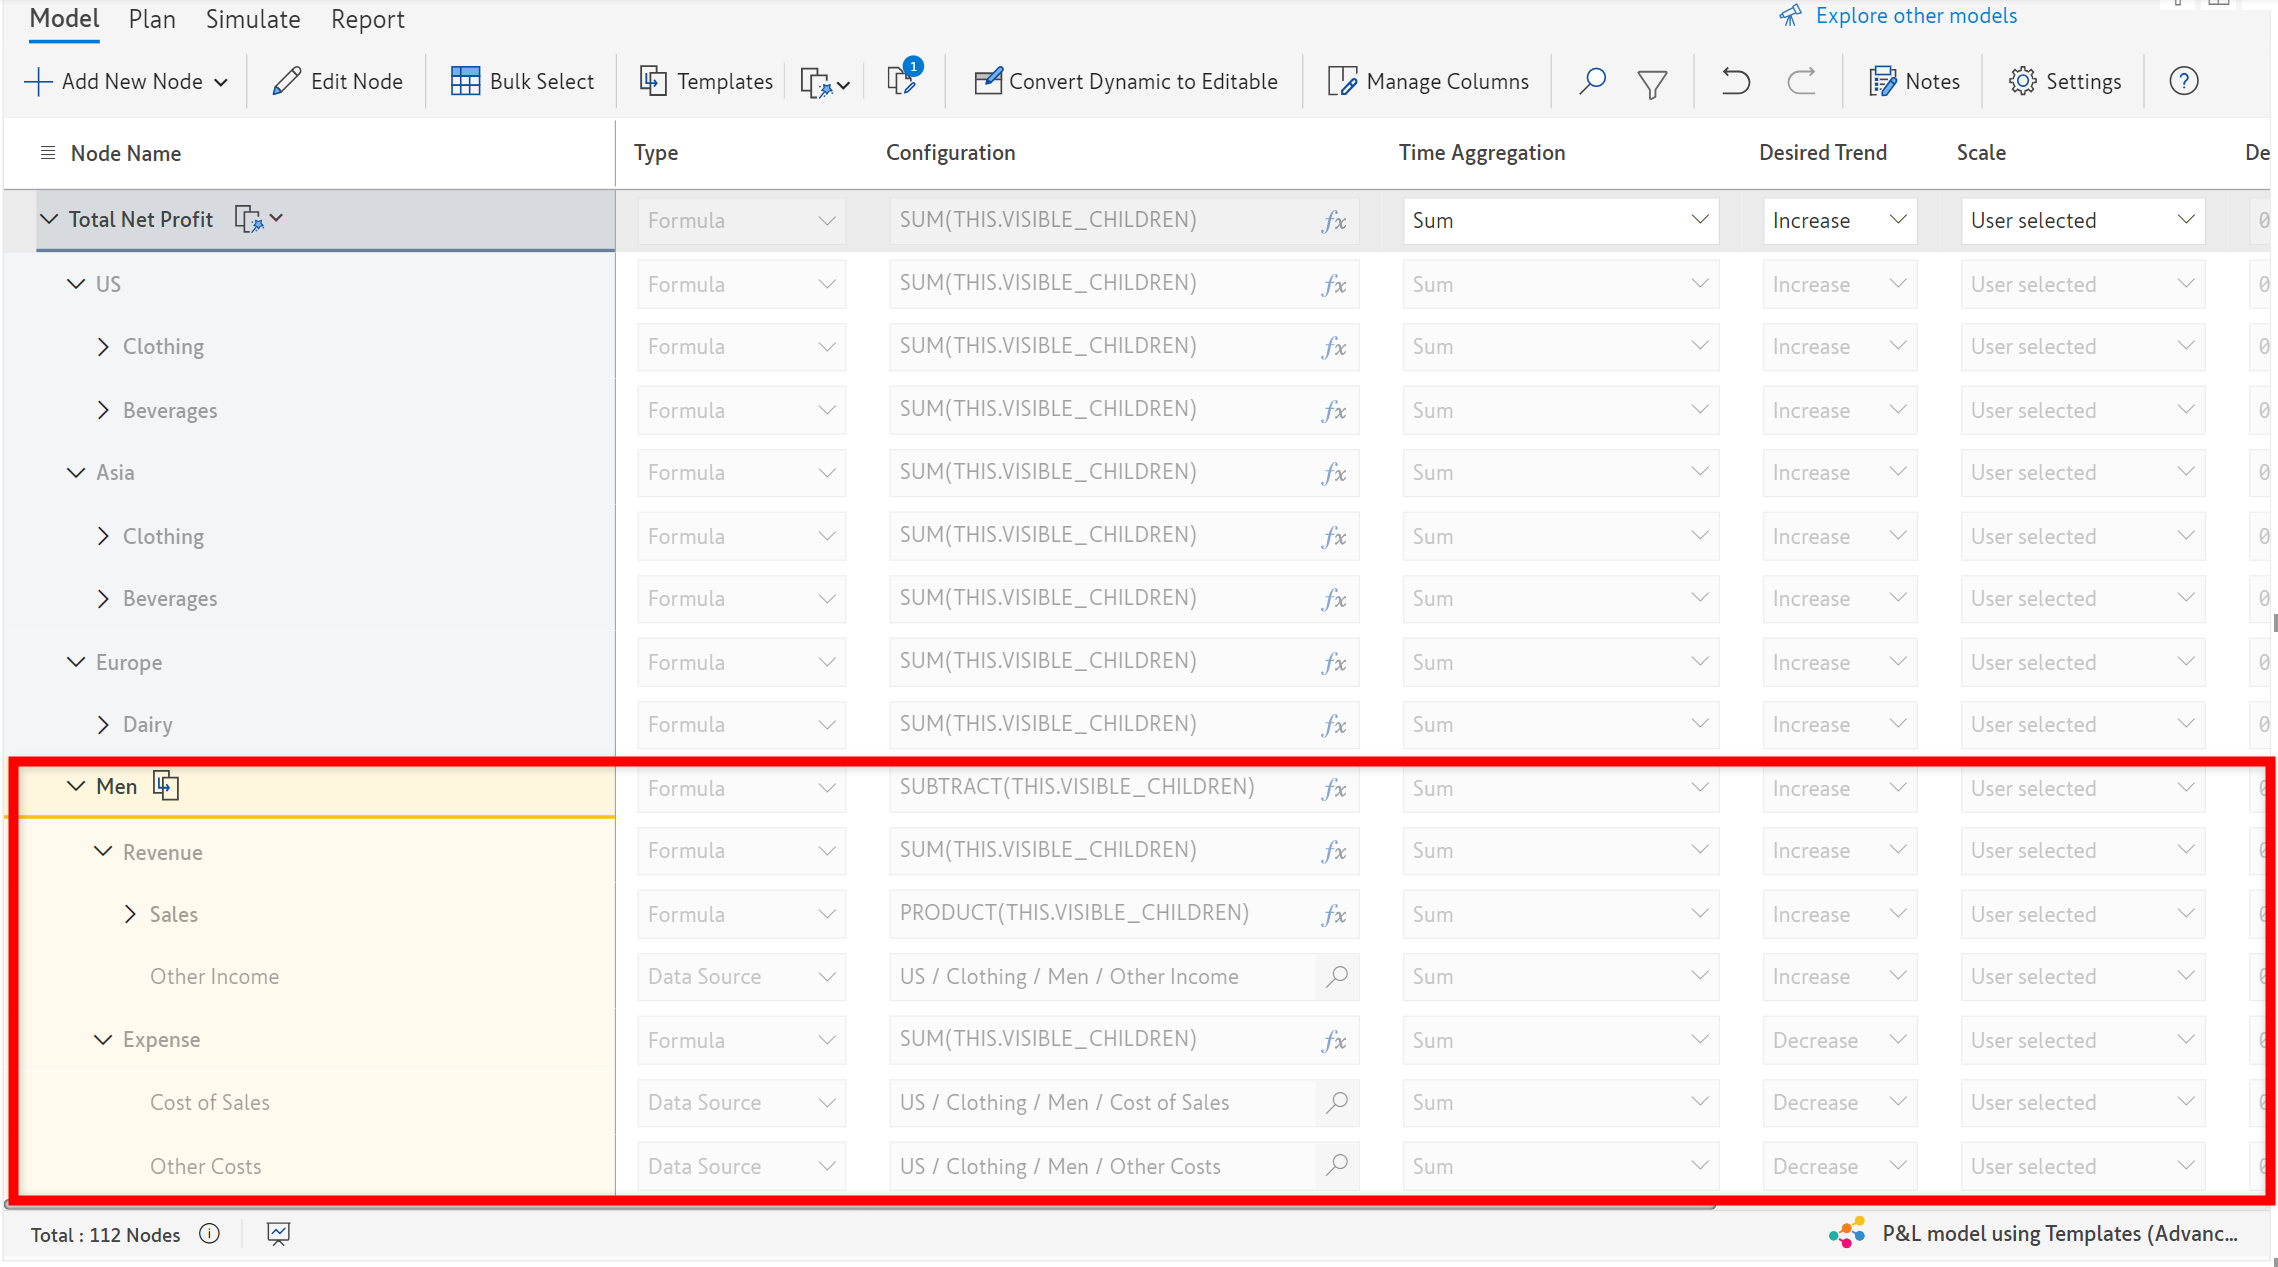2278x1267 pixels.
Task: Click data source search icon for Other Income
Action: point(1337,976)
